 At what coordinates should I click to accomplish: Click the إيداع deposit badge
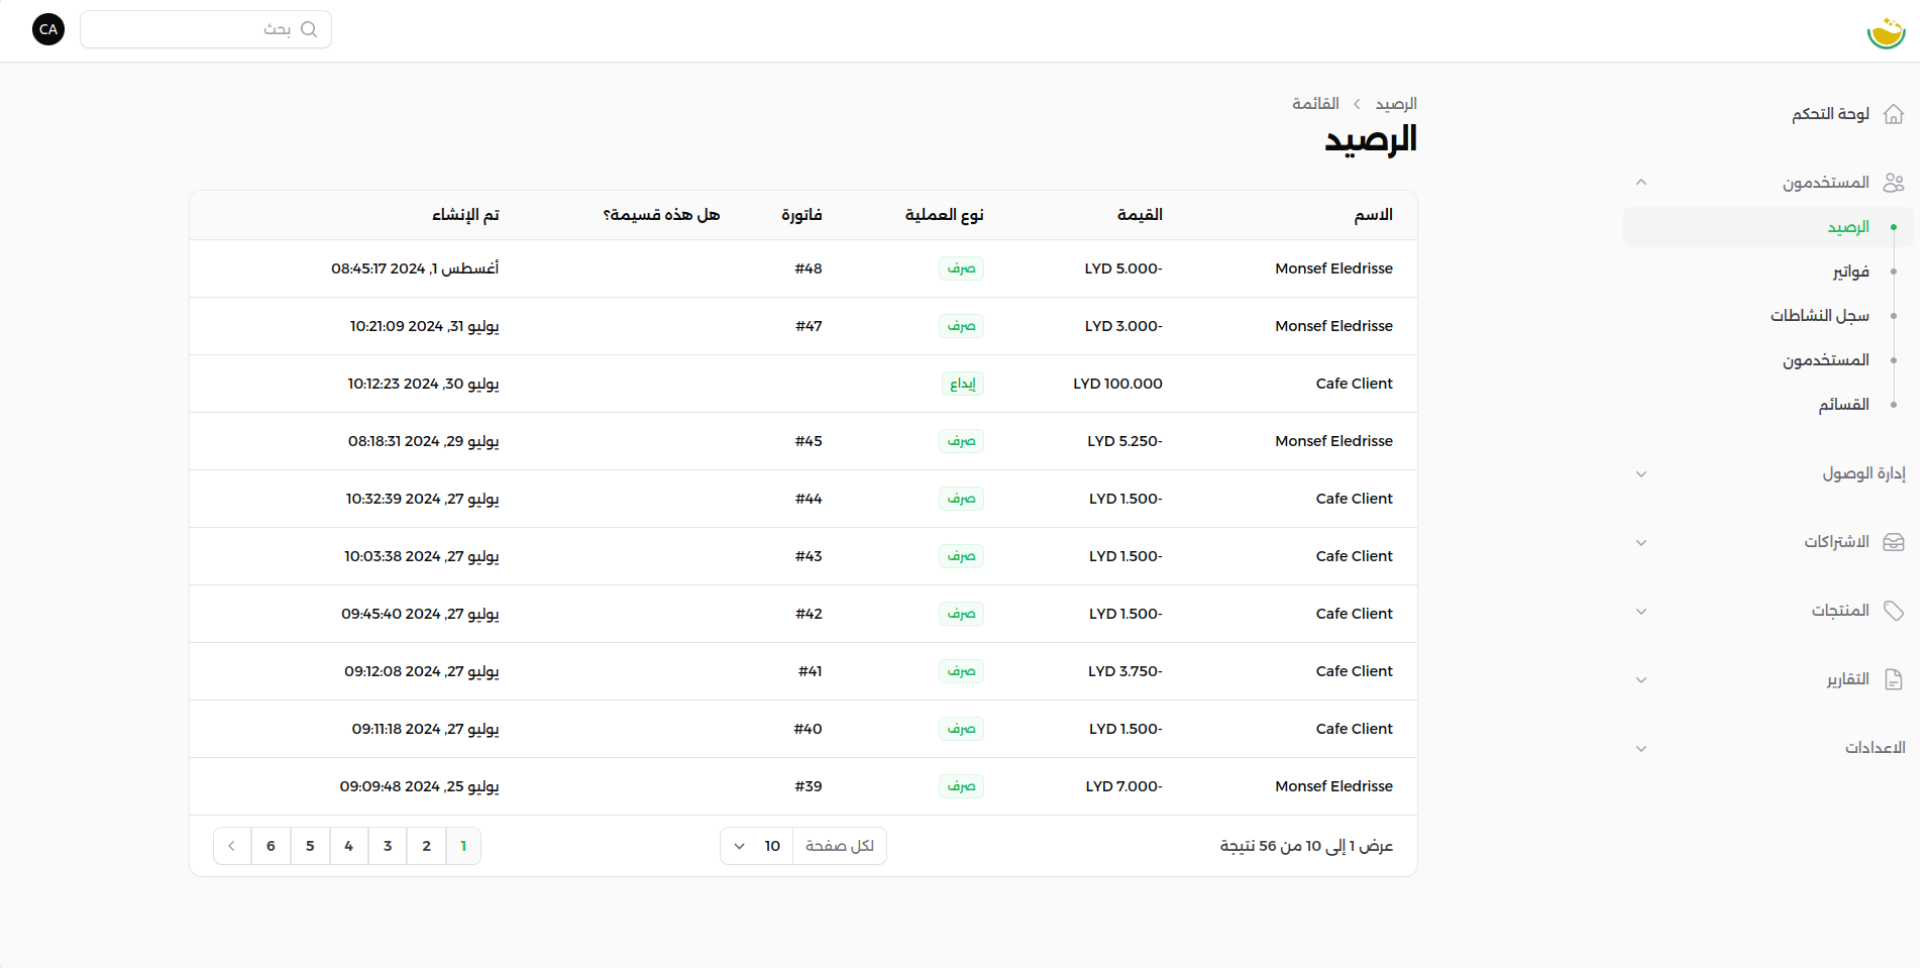pos(963,384)
